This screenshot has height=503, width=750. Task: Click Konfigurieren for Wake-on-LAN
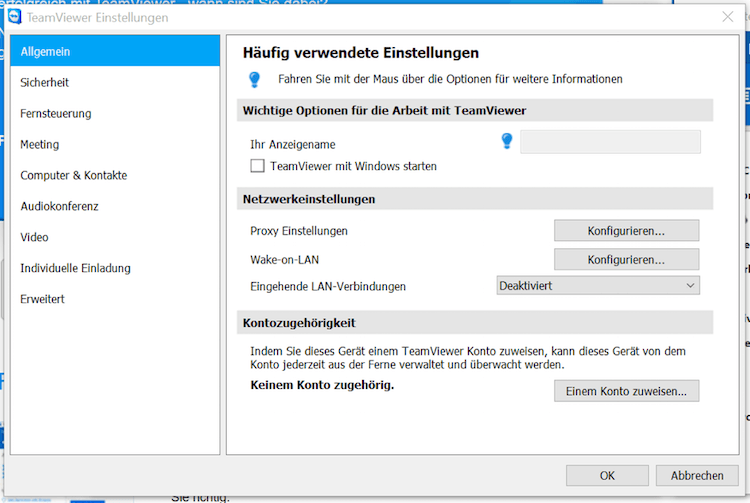coord(626,260)
